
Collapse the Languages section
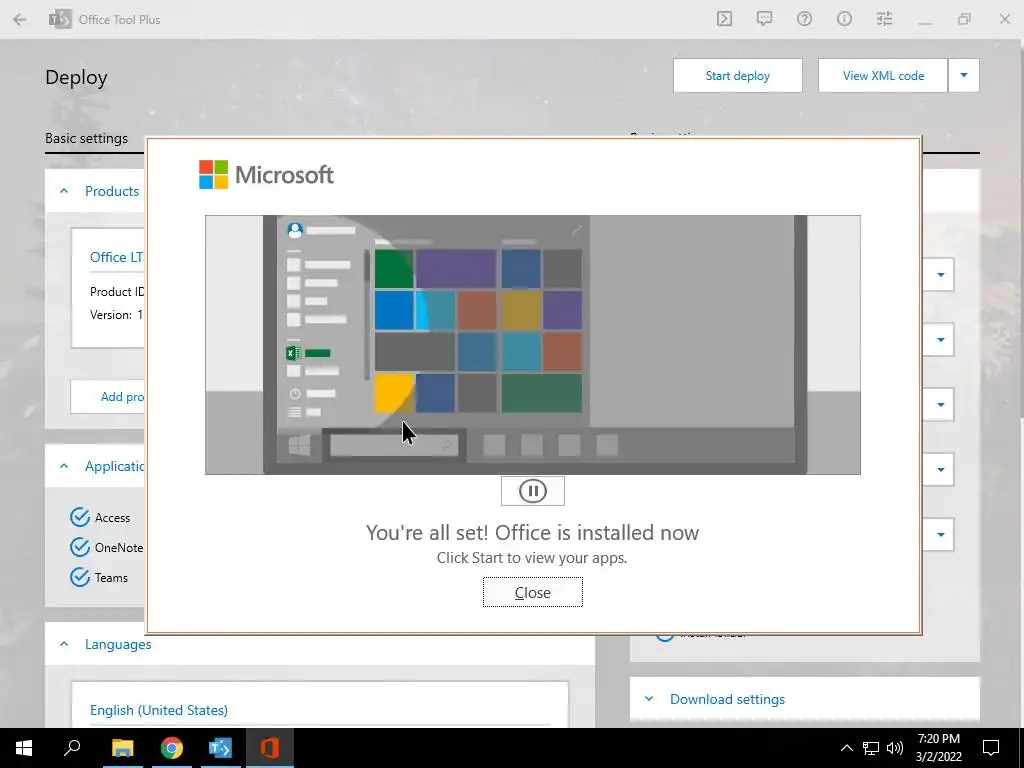(64, 645)
